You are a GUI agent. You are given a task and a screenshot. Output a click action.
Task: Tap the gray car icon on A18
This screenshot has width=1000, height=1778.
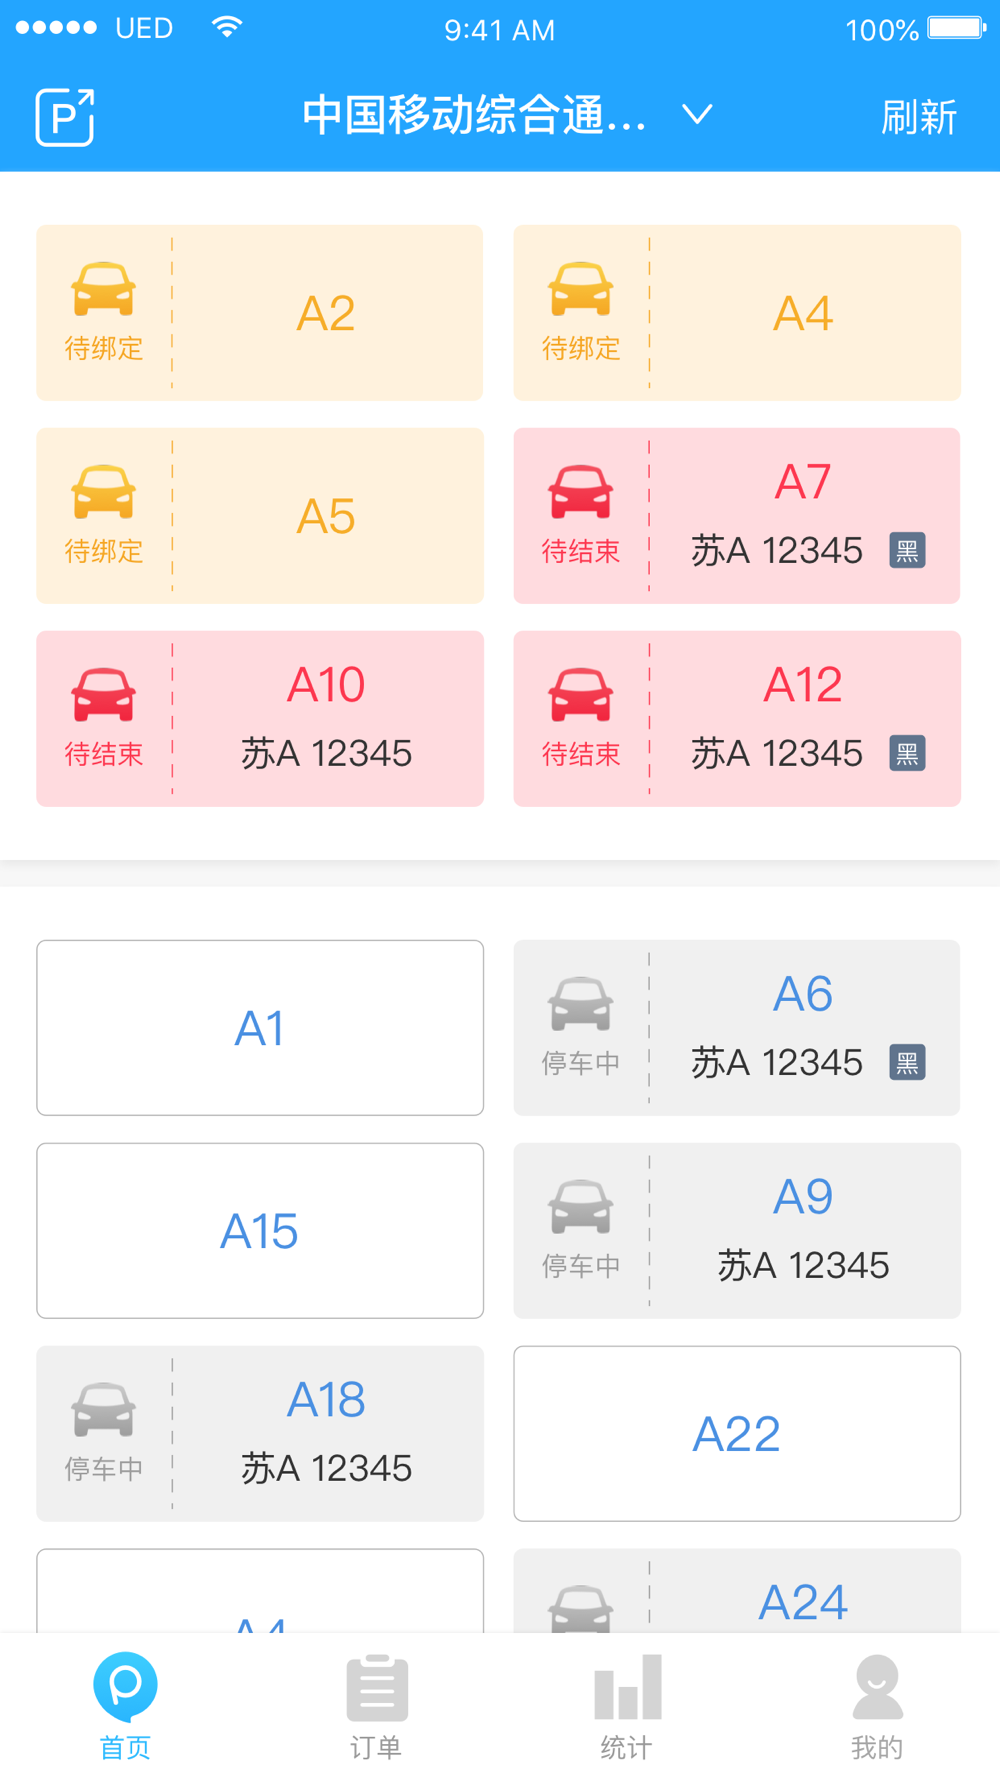tap(103, 1409)
